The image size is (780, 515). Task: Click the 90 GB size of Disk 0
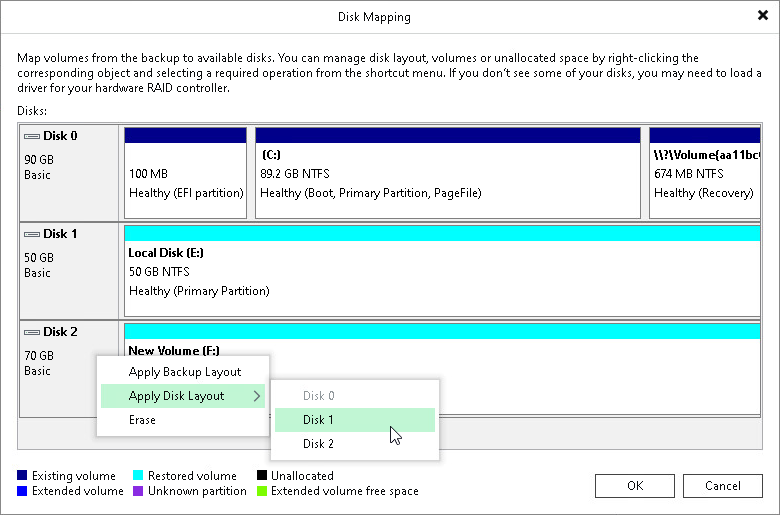tap(39, 160)
